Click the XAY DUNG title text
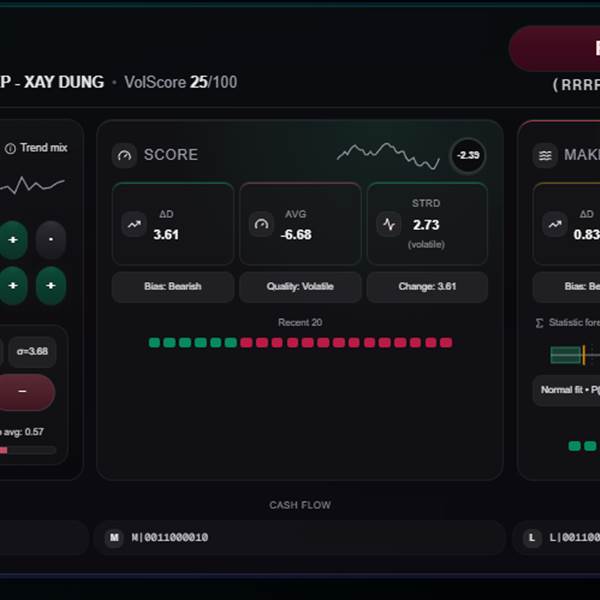The height and width of the screenshot is (600, 600). (x=64, y=82)
